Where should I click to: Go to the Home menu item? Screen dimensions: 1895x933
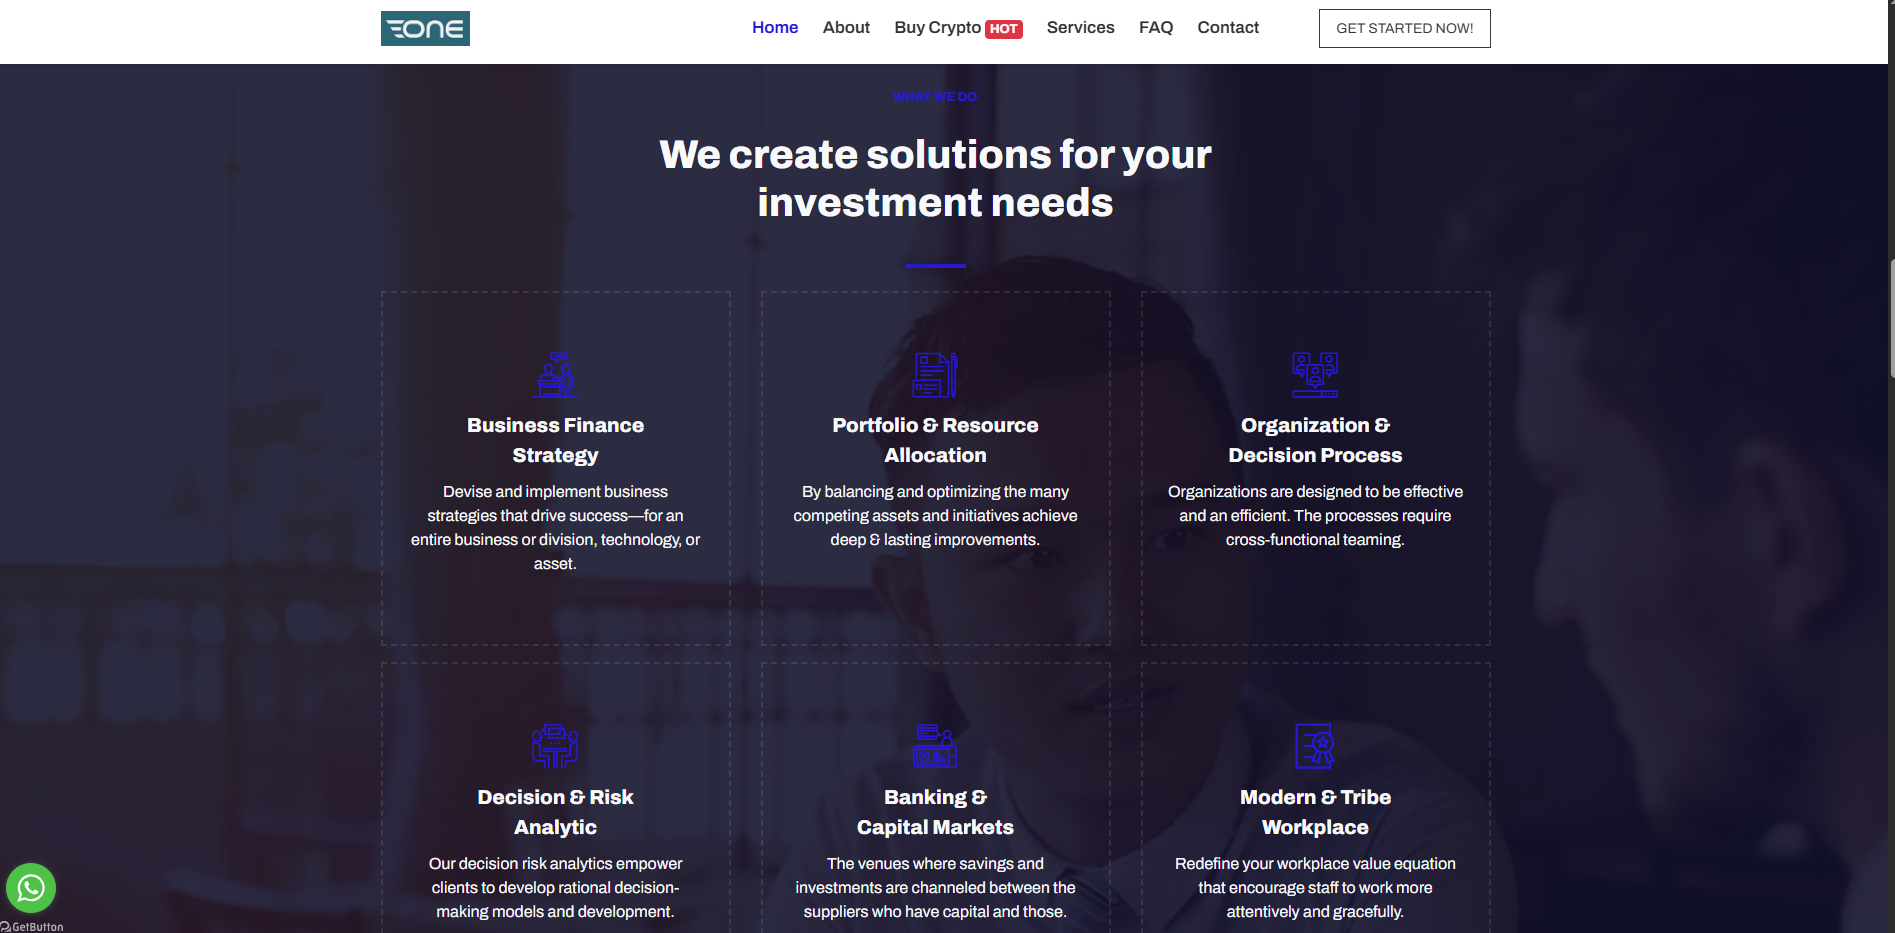pyautogui.click(x=774, y=28)
